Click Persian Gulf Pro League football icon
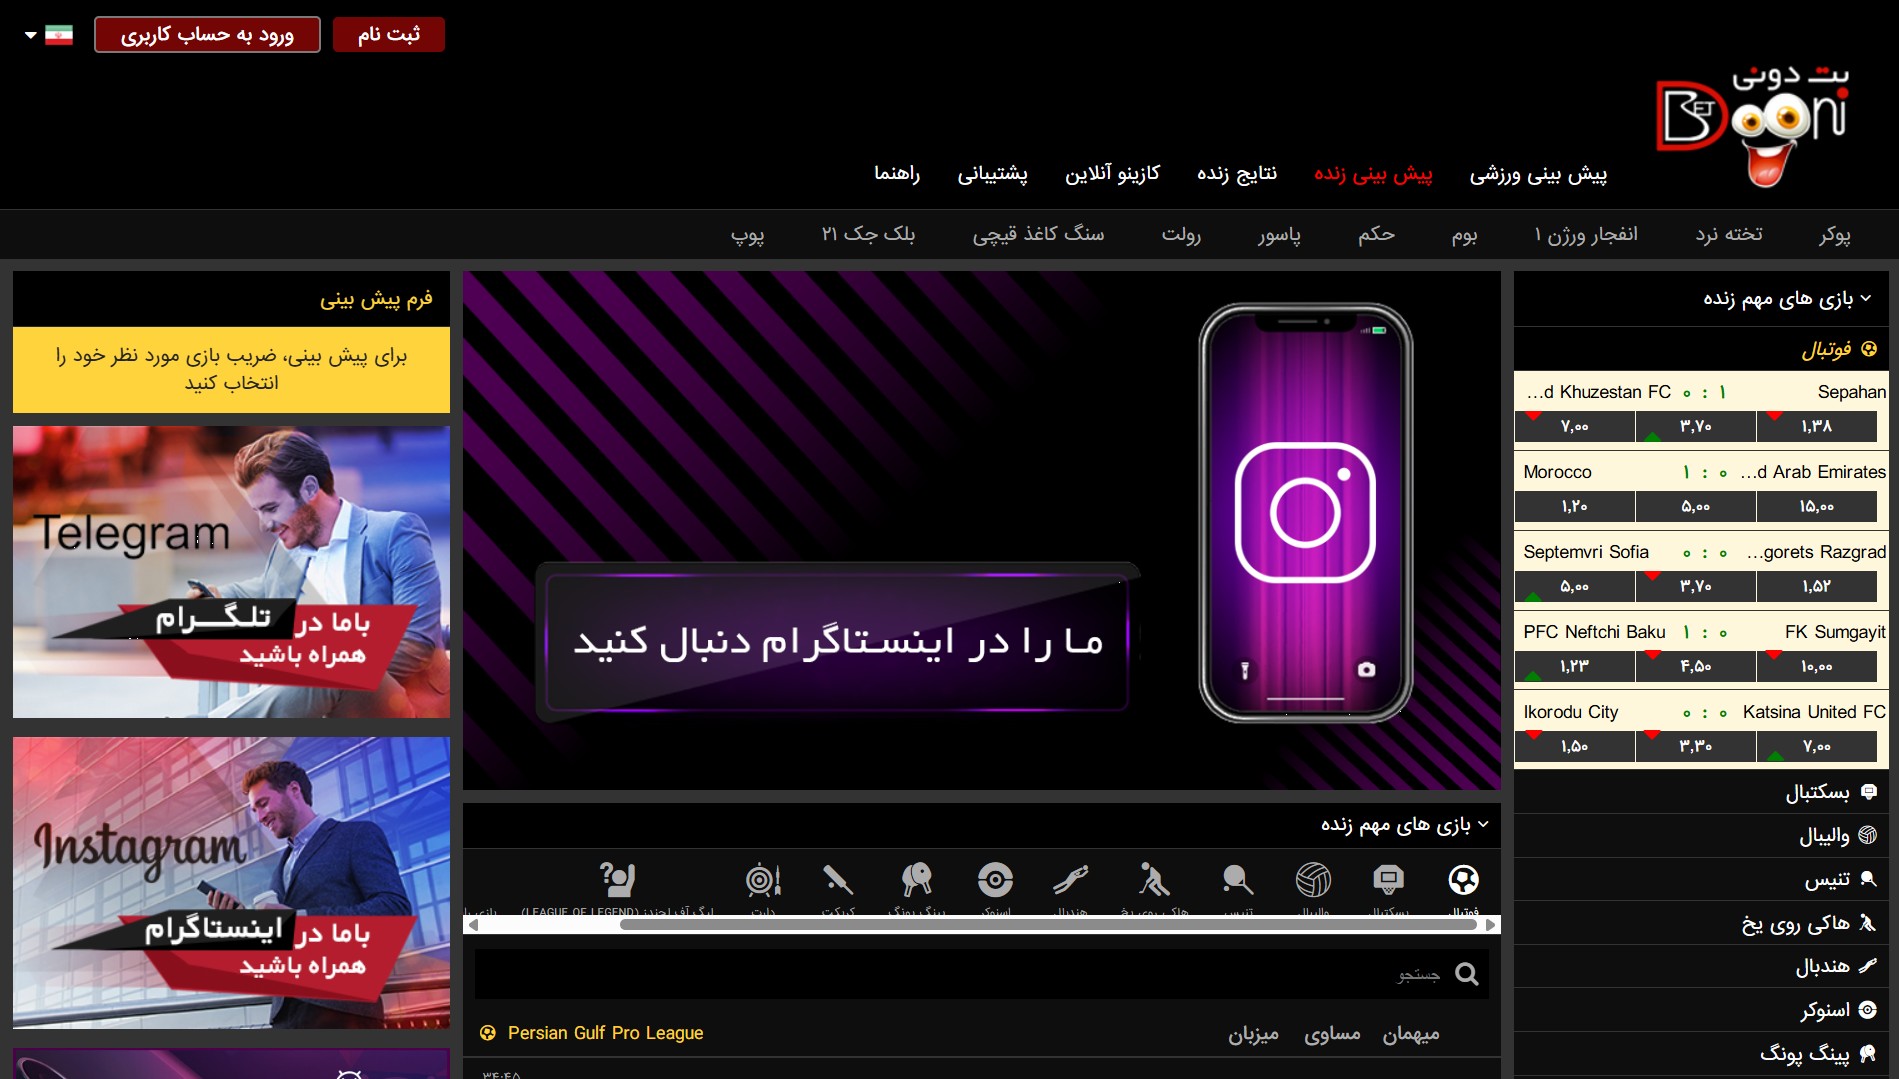1899x1079 pixels. pos(488,1033)
